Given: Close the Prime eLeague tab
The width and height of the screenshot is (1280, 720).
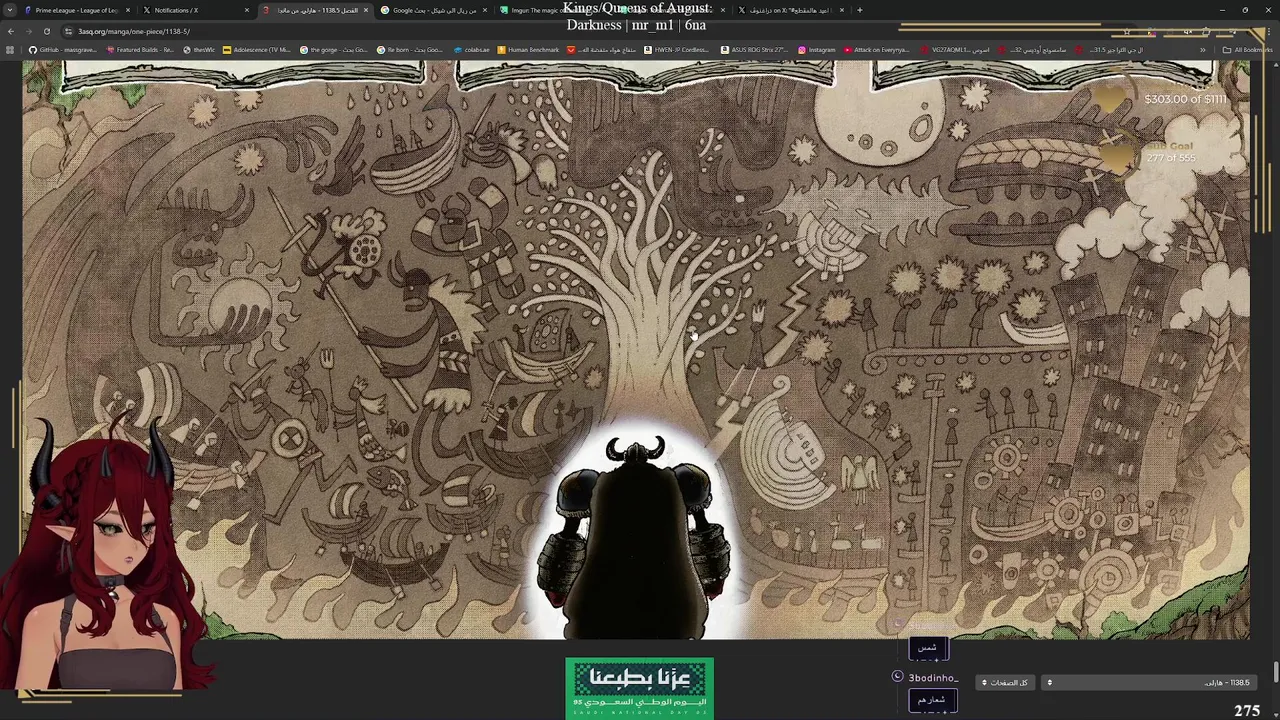Looking at the screenshot, I should (128, 10).
